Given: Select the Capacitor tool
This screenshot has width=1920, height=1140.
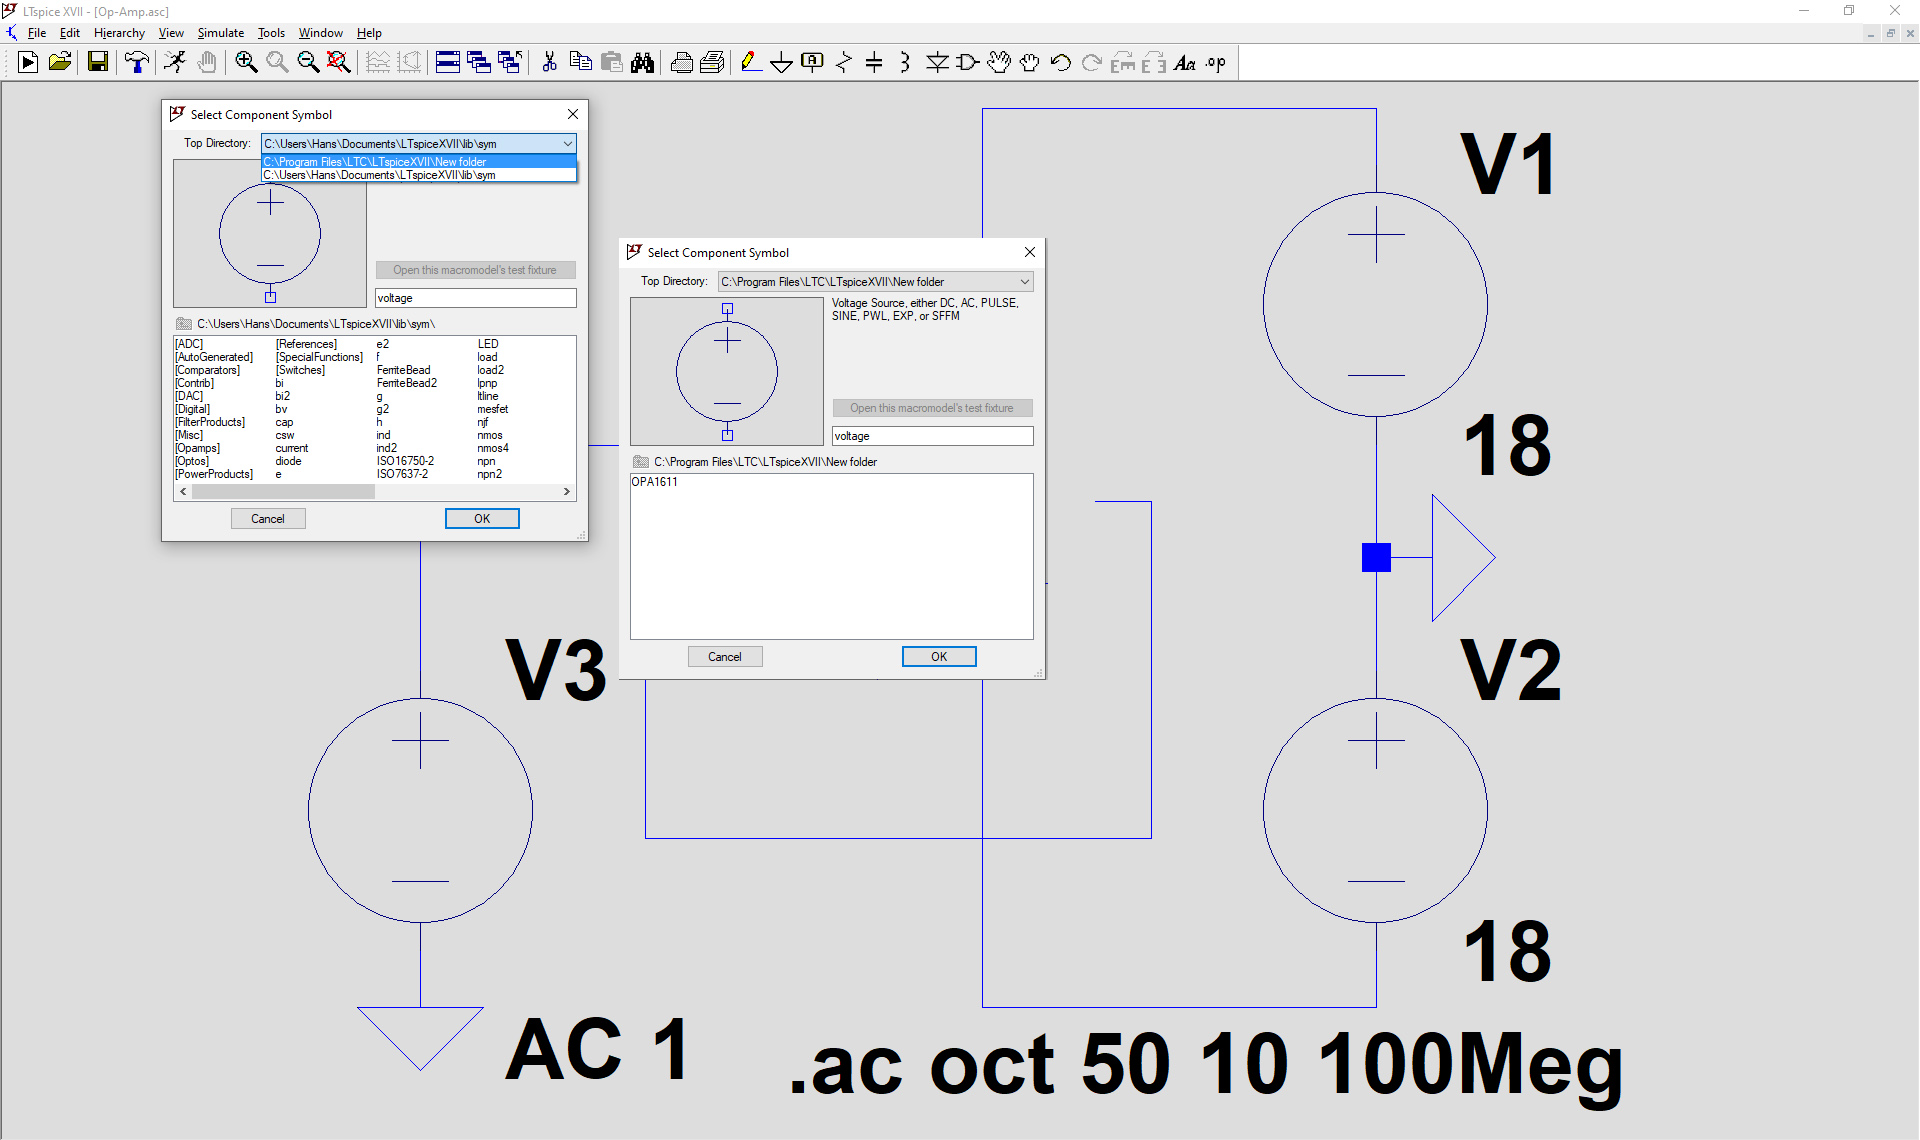Looking at the screenshot, I should pyautogui.click(x=874, y=63).
